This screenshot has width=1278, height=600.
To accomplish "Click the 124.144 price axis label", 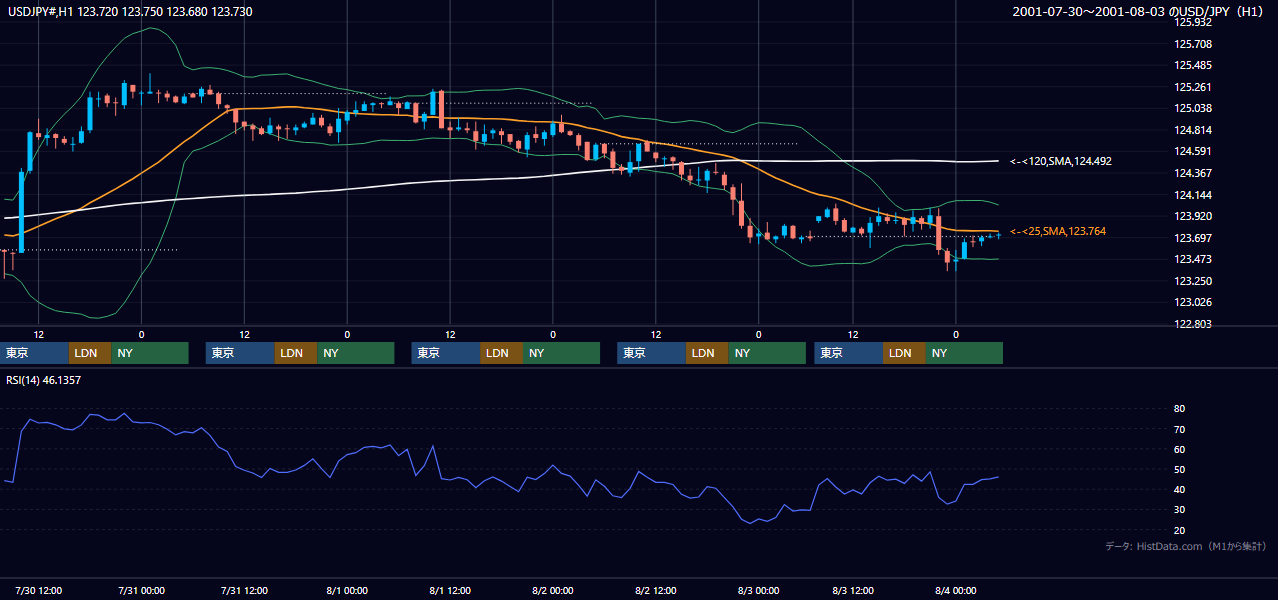I will 1193,195.
